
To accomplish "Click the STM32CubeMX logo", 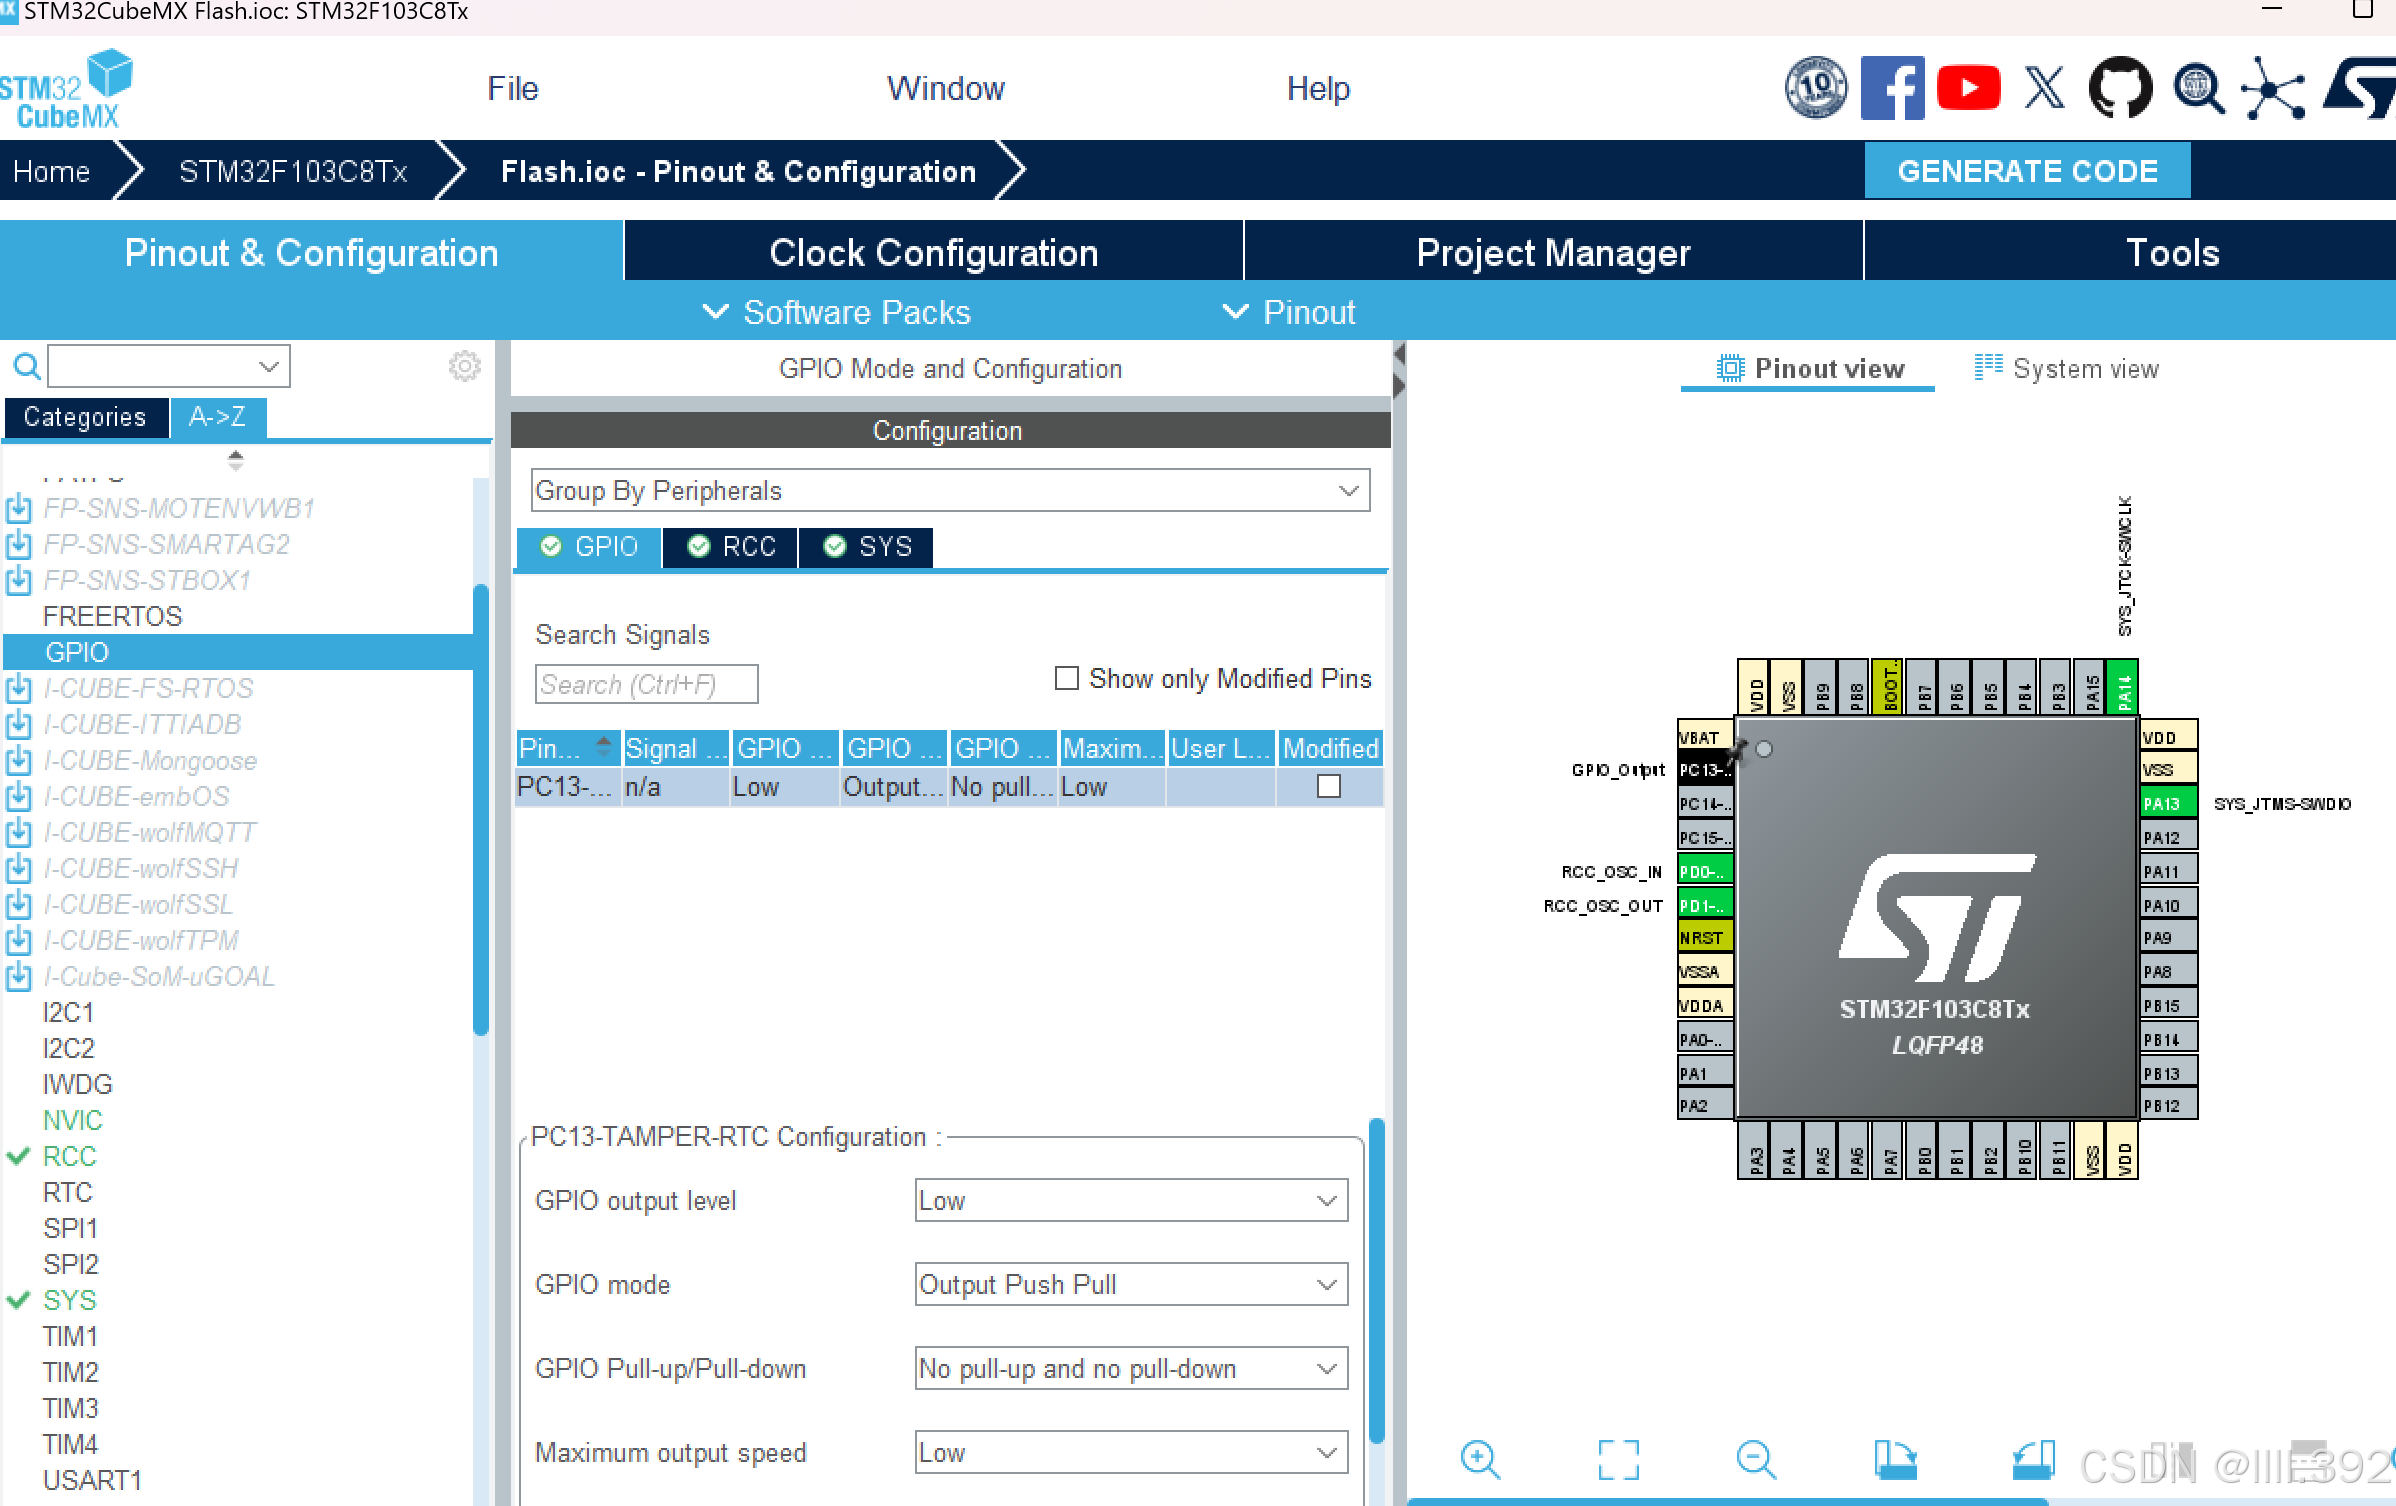I will click(67, 90).
